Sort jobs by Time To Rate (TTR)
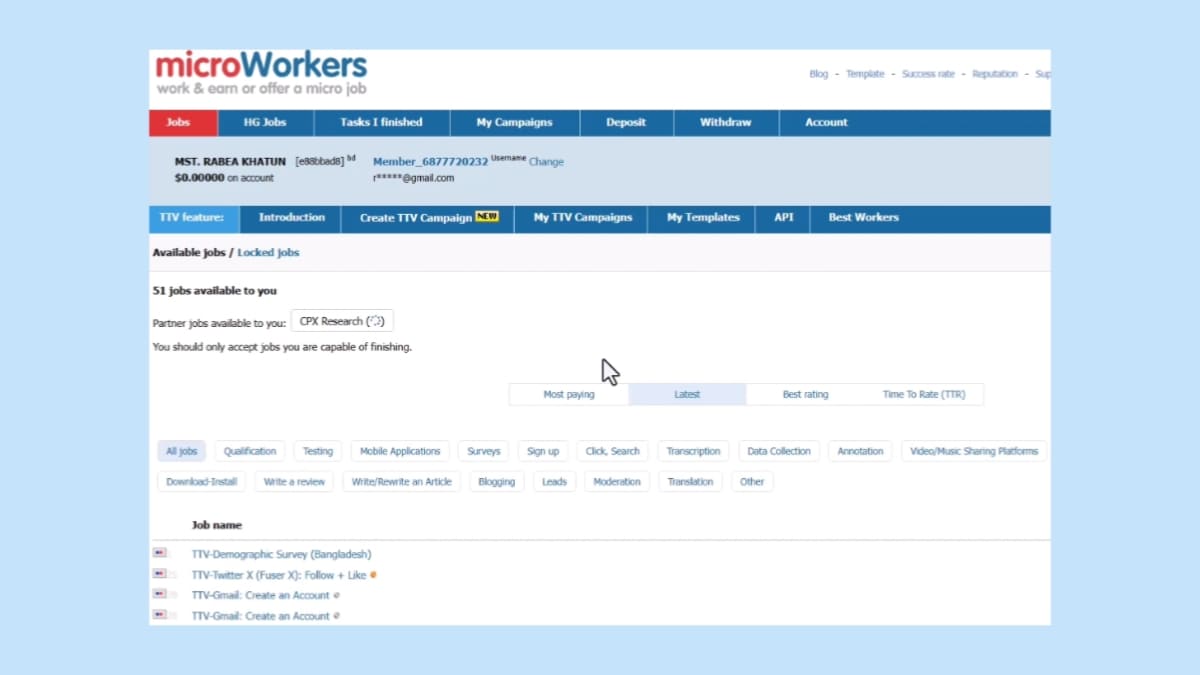1200x675 pixels. pos(923,395)
